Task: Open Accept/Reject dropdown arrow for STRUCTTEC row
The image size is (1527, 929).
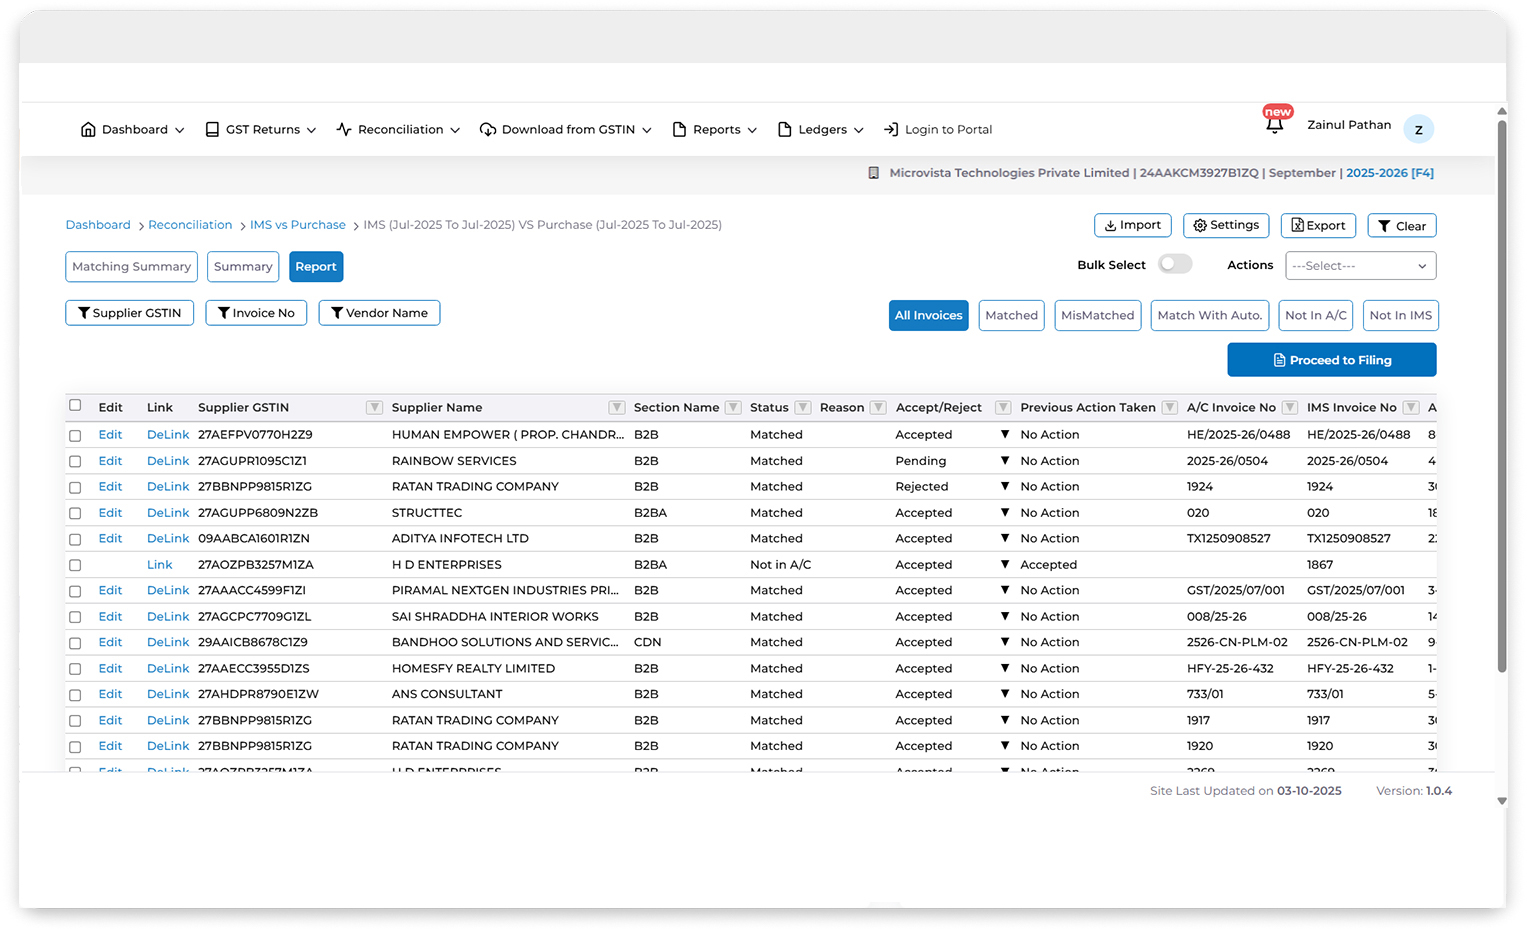Action: 1005,513
